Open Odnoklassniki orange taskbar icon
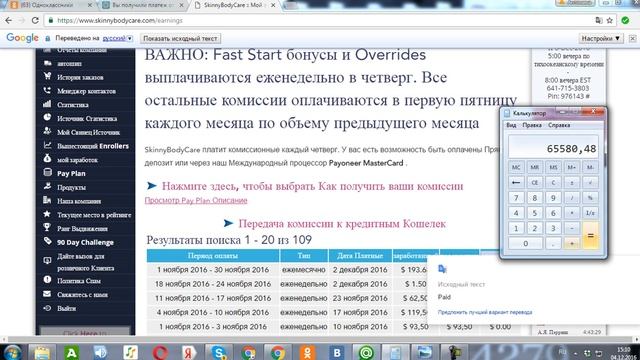Image resolution: width=640 pixels, height=360 pixels. (x=307, y=352)
